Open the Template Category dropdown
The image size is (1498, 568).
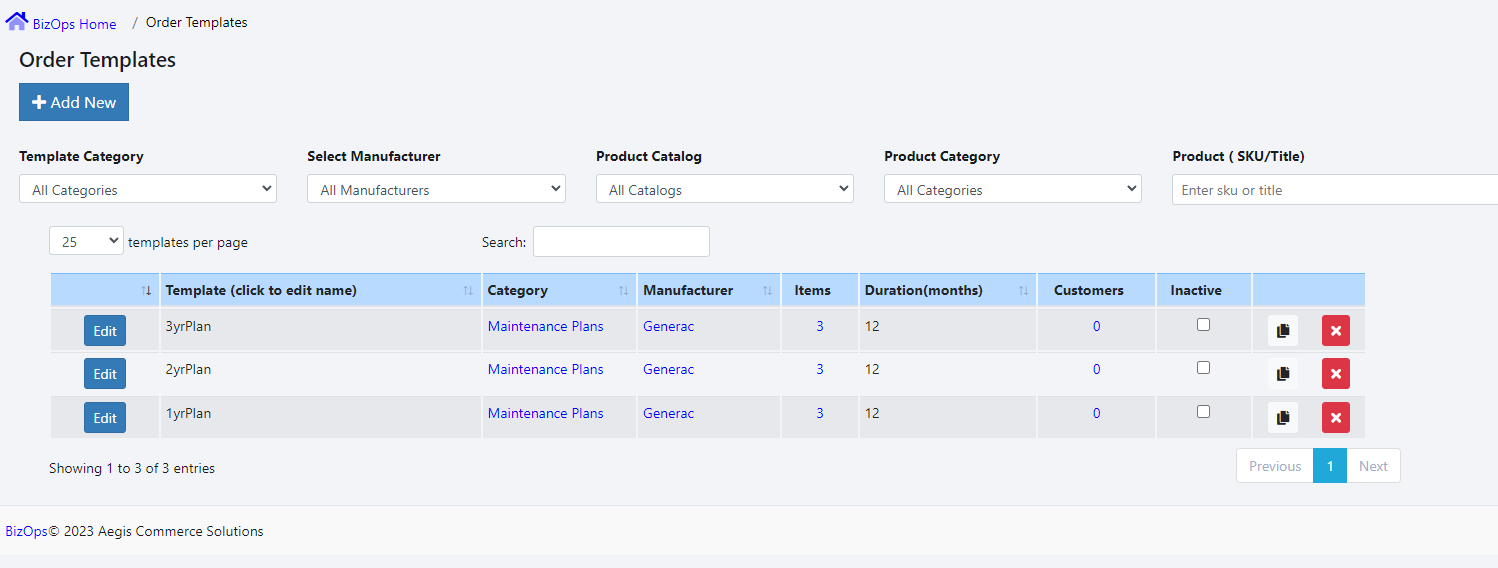point(148,189)
